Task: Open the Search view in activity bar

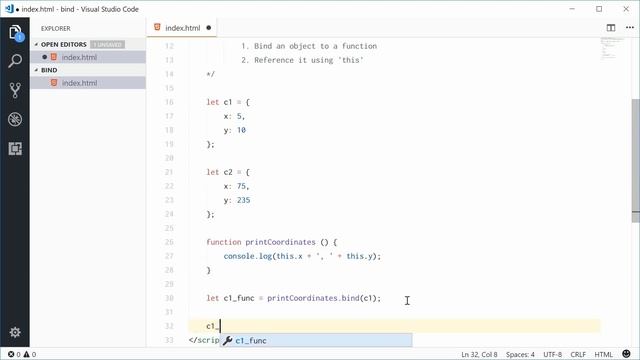Action: 15,61
